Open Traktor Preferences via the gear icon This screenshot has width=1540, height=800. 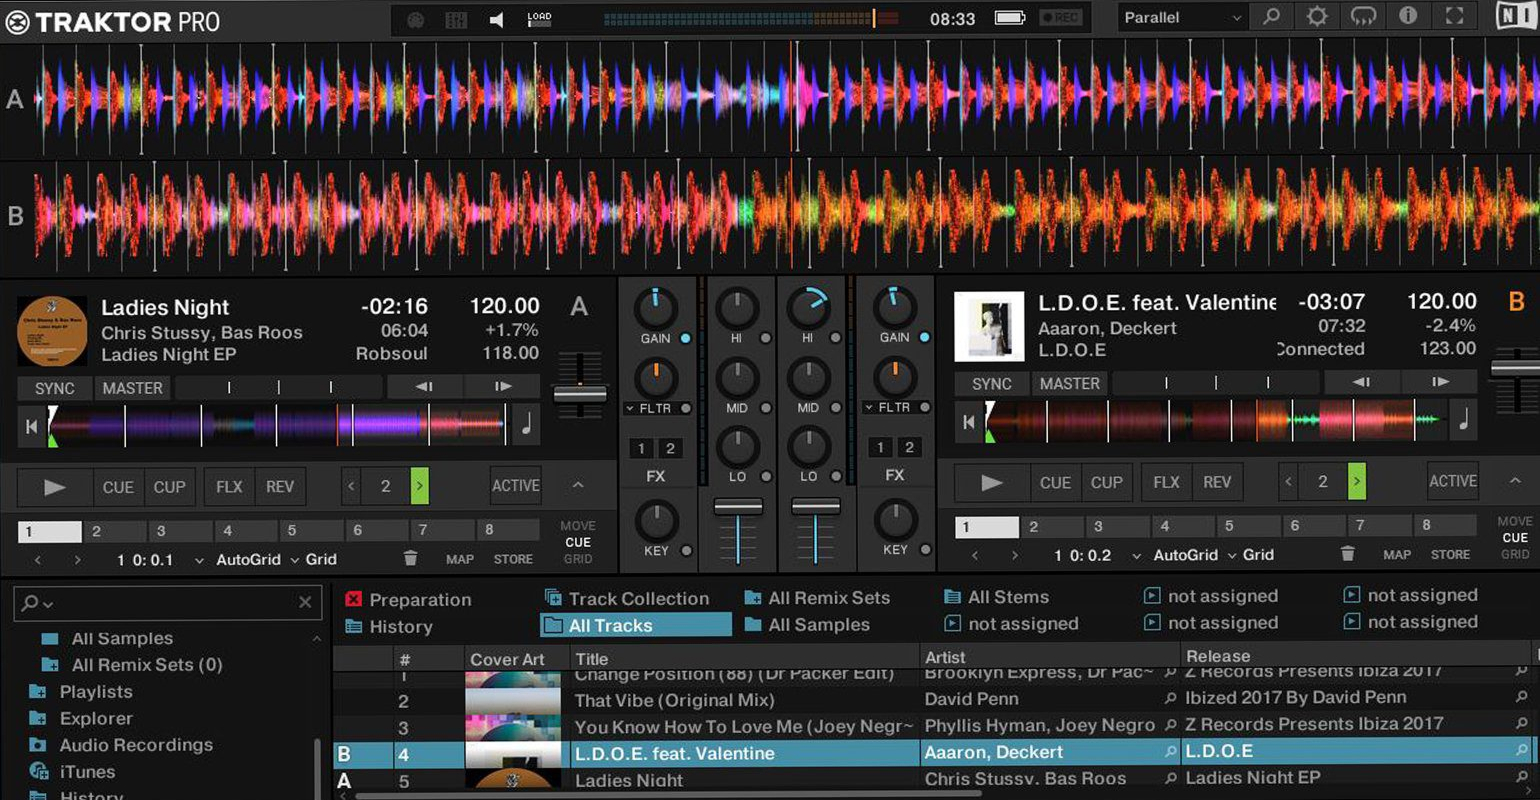click(x=1316, y=16)
